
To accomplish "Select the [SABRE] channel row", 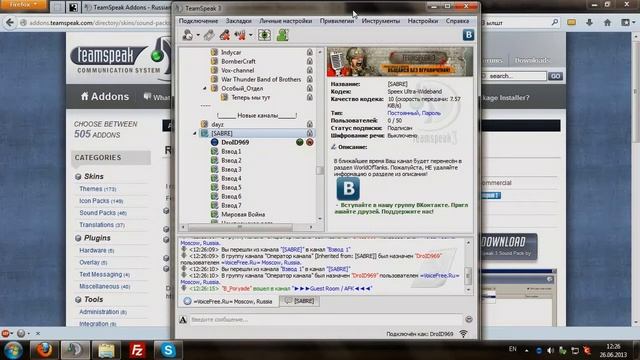I will click(x=257, y=133).
